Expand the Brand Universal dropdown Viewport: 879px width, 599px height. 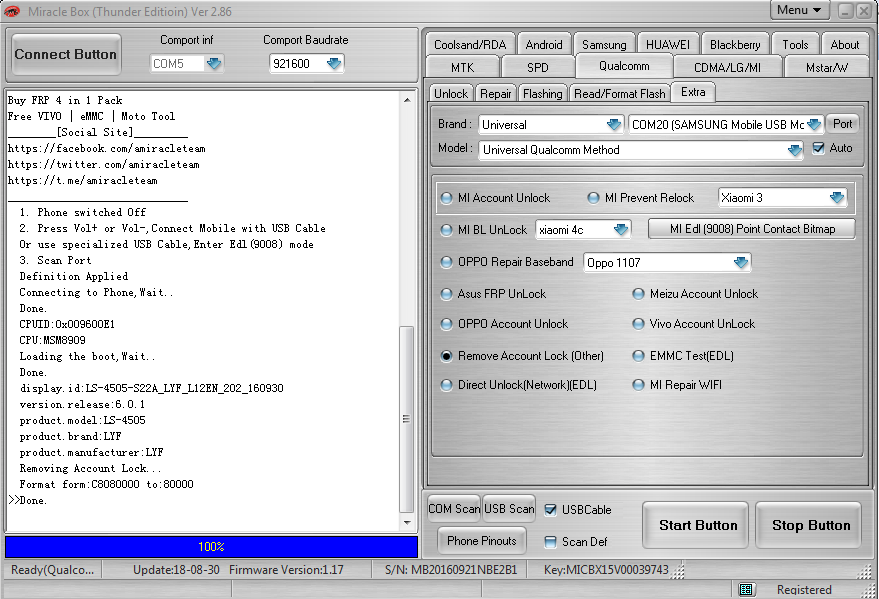click(x=614, y=124)
